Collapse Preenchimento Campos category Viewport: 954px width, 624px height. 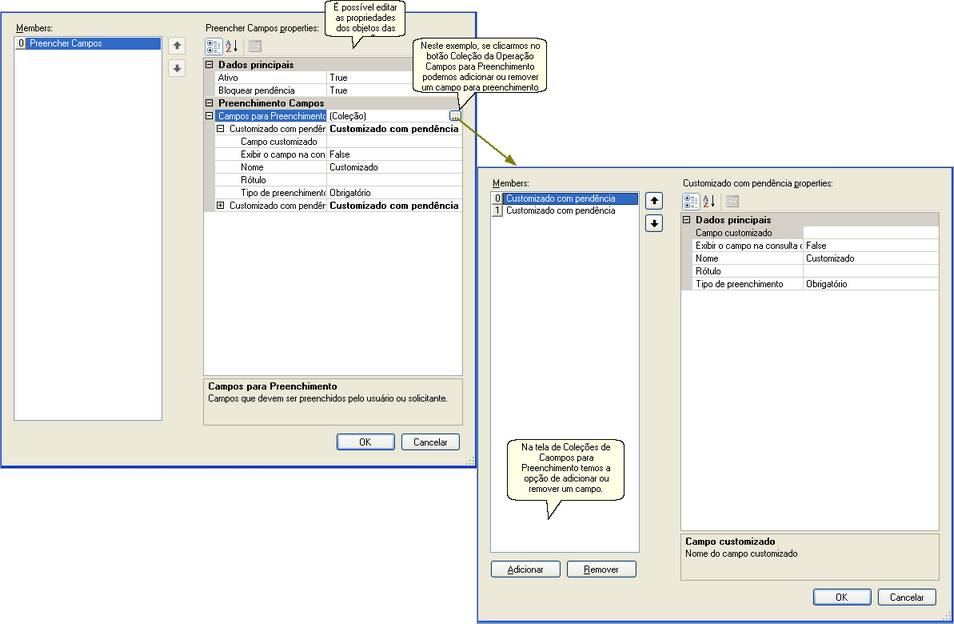point(209,103)
